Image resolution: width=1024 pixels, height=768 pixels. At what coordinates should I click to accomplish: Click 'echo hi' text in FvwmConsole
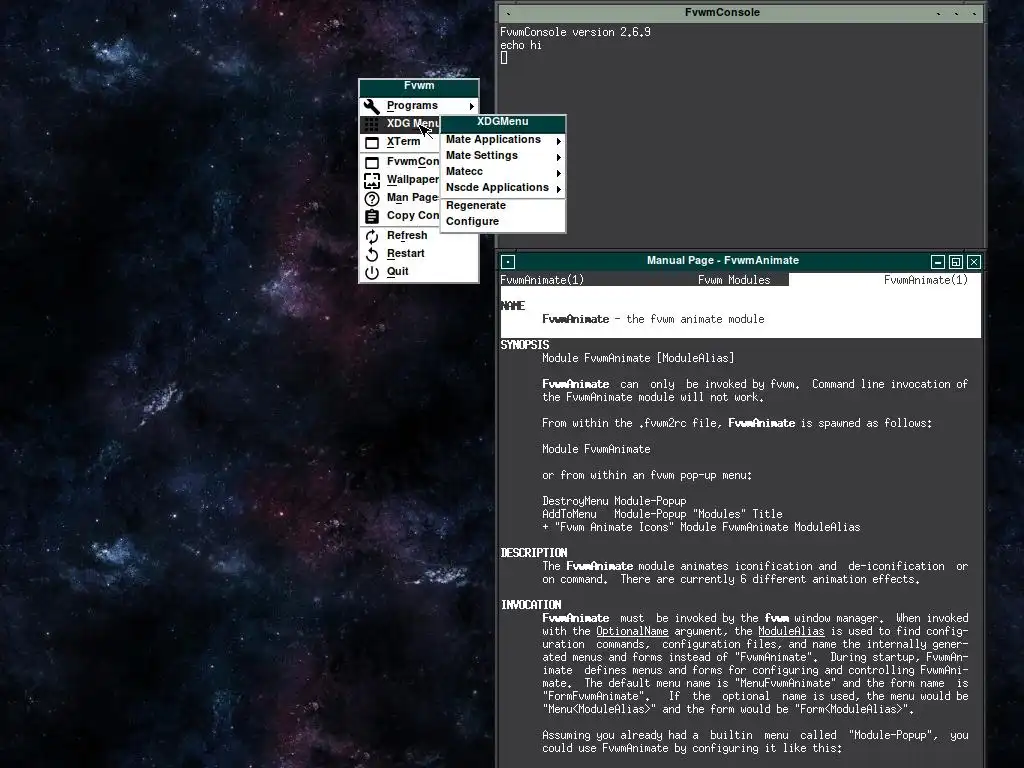click(520, 45)
